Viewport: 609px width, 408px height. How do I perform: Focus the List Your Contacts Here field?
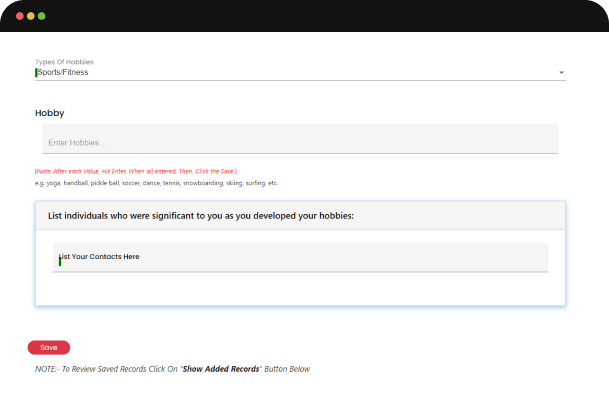point(300,257)
